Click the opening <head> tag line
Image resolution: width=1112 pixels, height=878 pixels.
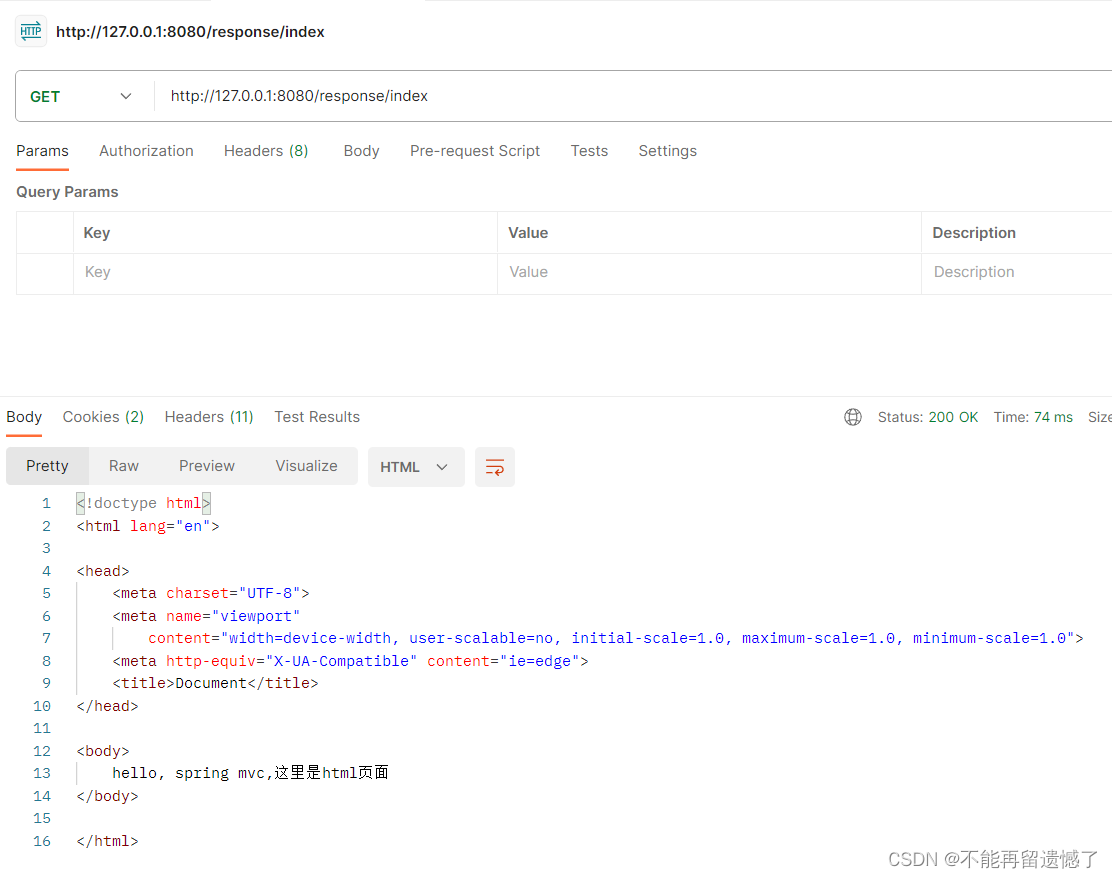[x=103, y=571]
